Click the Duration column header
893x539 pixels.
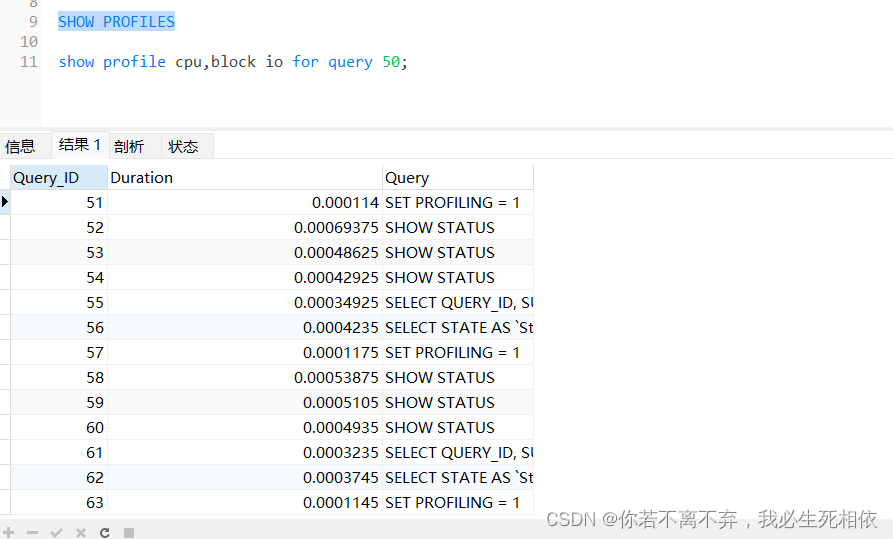tap(245, 178)
